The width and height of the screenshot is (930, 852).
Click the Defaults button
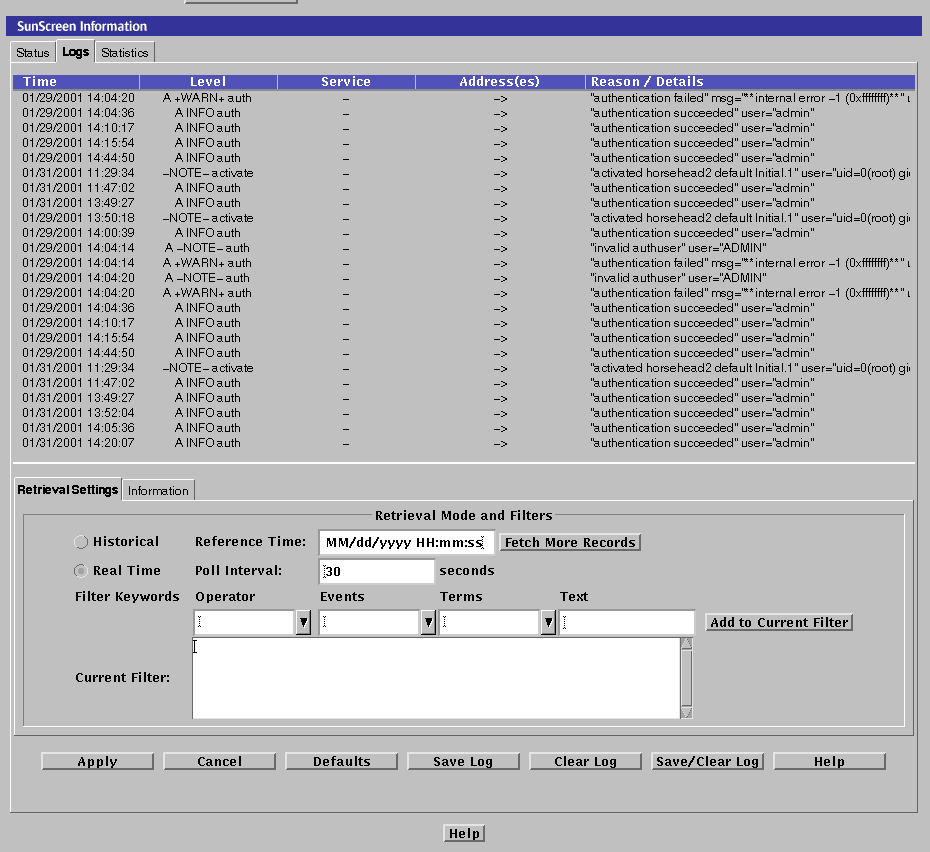tap(342, 761)
